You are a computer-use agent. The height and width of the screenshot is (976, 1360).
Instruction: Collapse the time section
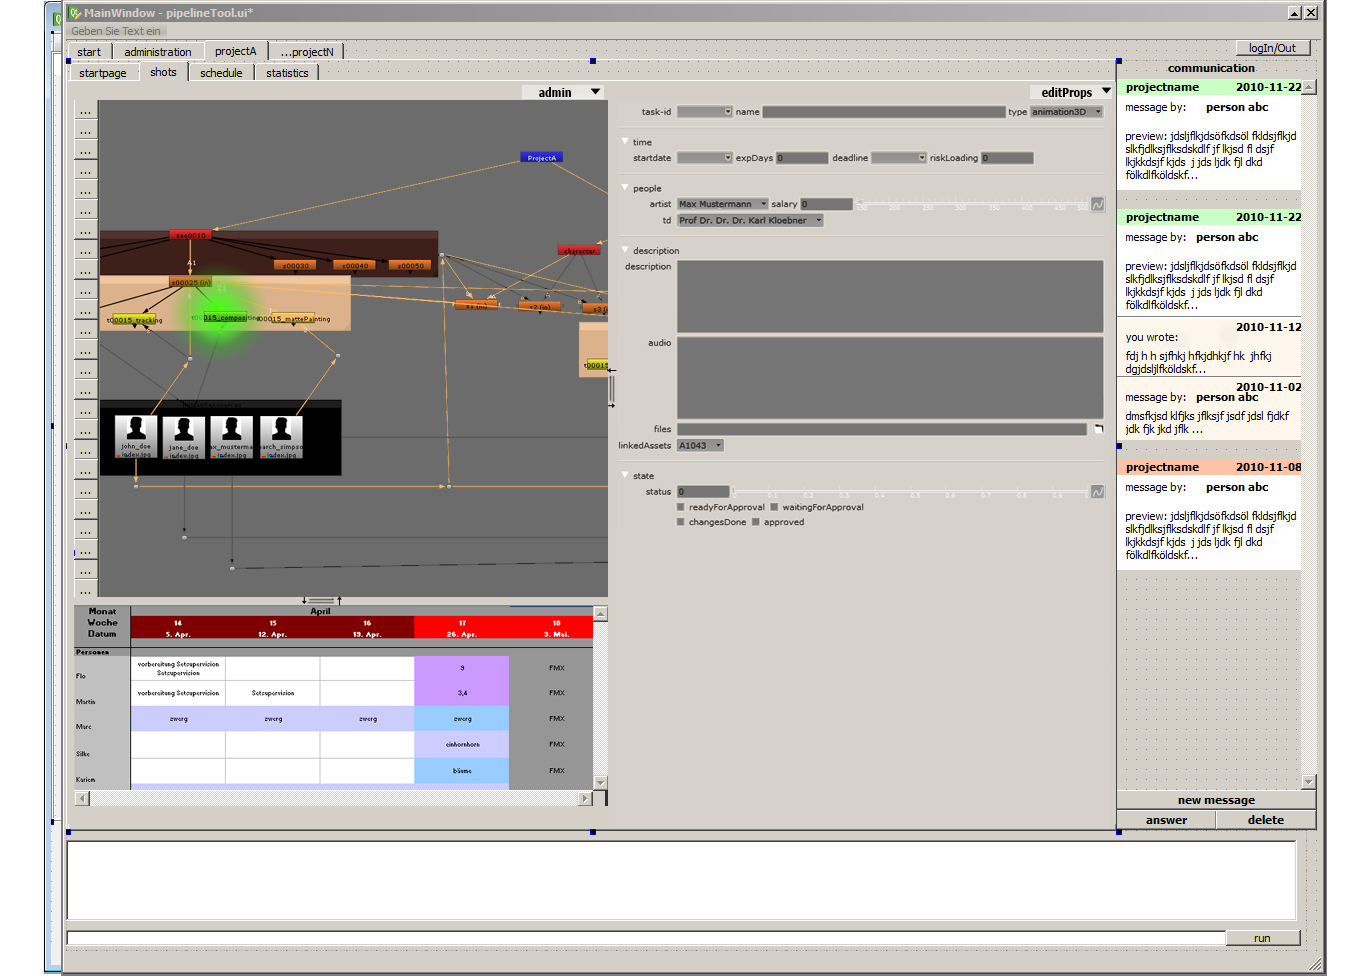click(625, 142)
